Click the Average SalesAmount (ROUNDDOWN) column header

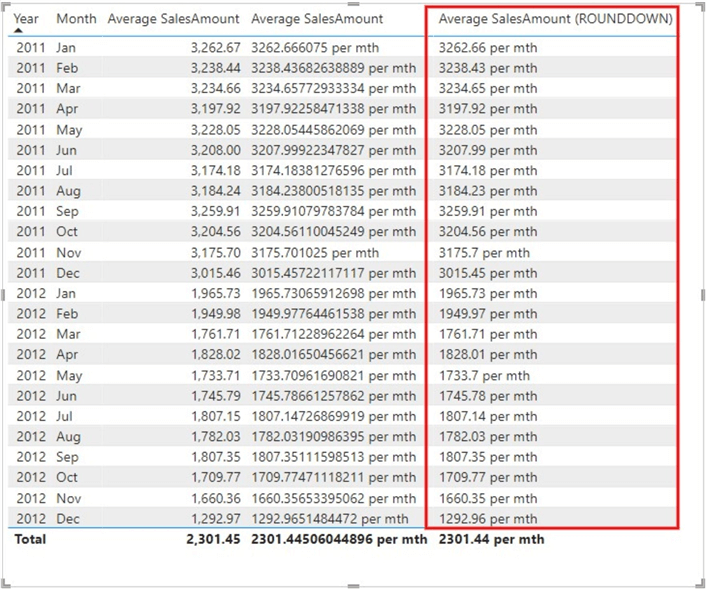[555, 18]
